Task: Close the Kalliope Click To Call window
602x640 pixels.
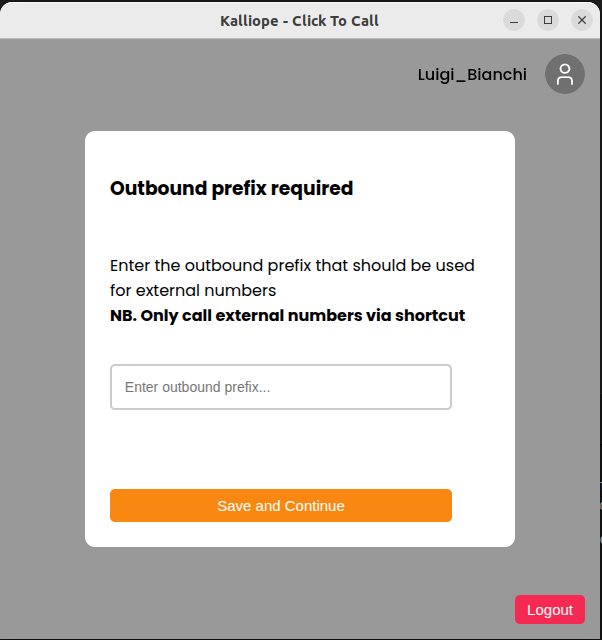Action: point(581,20)
